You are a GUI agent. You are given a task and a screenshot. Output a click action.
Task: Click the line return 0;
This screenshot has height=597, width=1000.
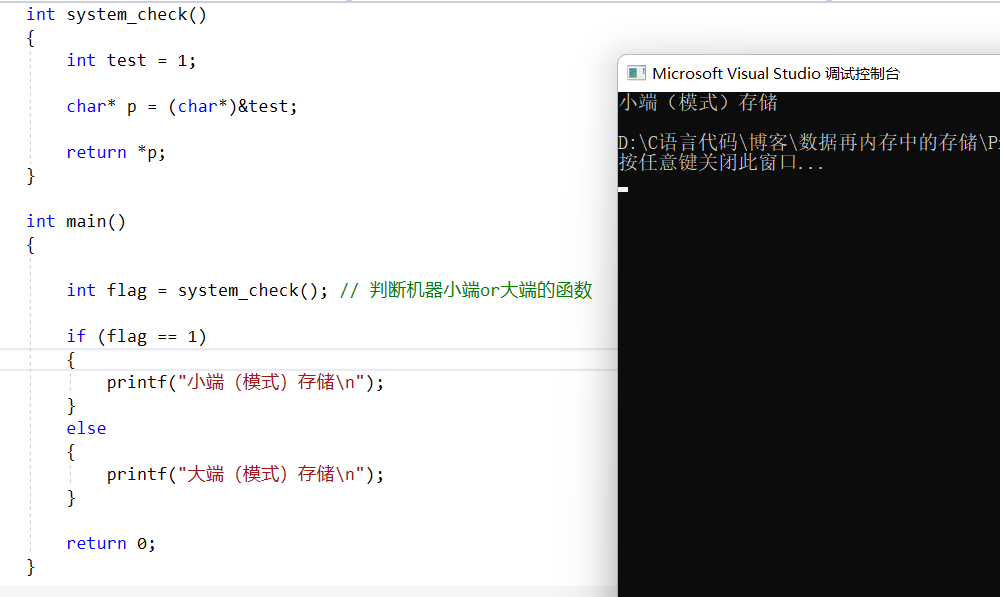111,543
